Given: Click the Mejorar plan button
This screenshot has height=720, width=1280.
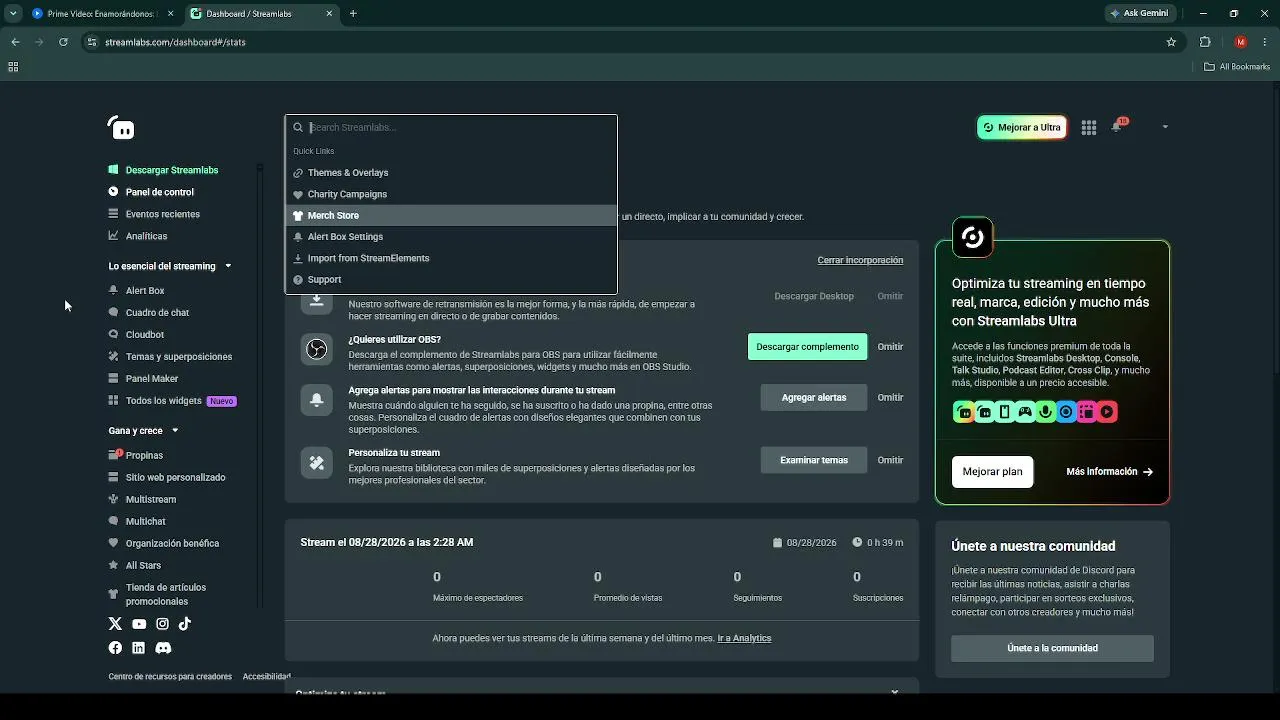Looking at the screenshot, I should click(x=992, y=472).
